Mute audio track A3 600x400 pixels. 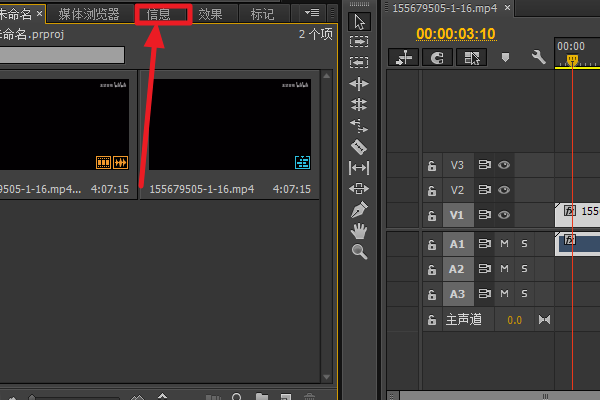click(x=504, y=294)
